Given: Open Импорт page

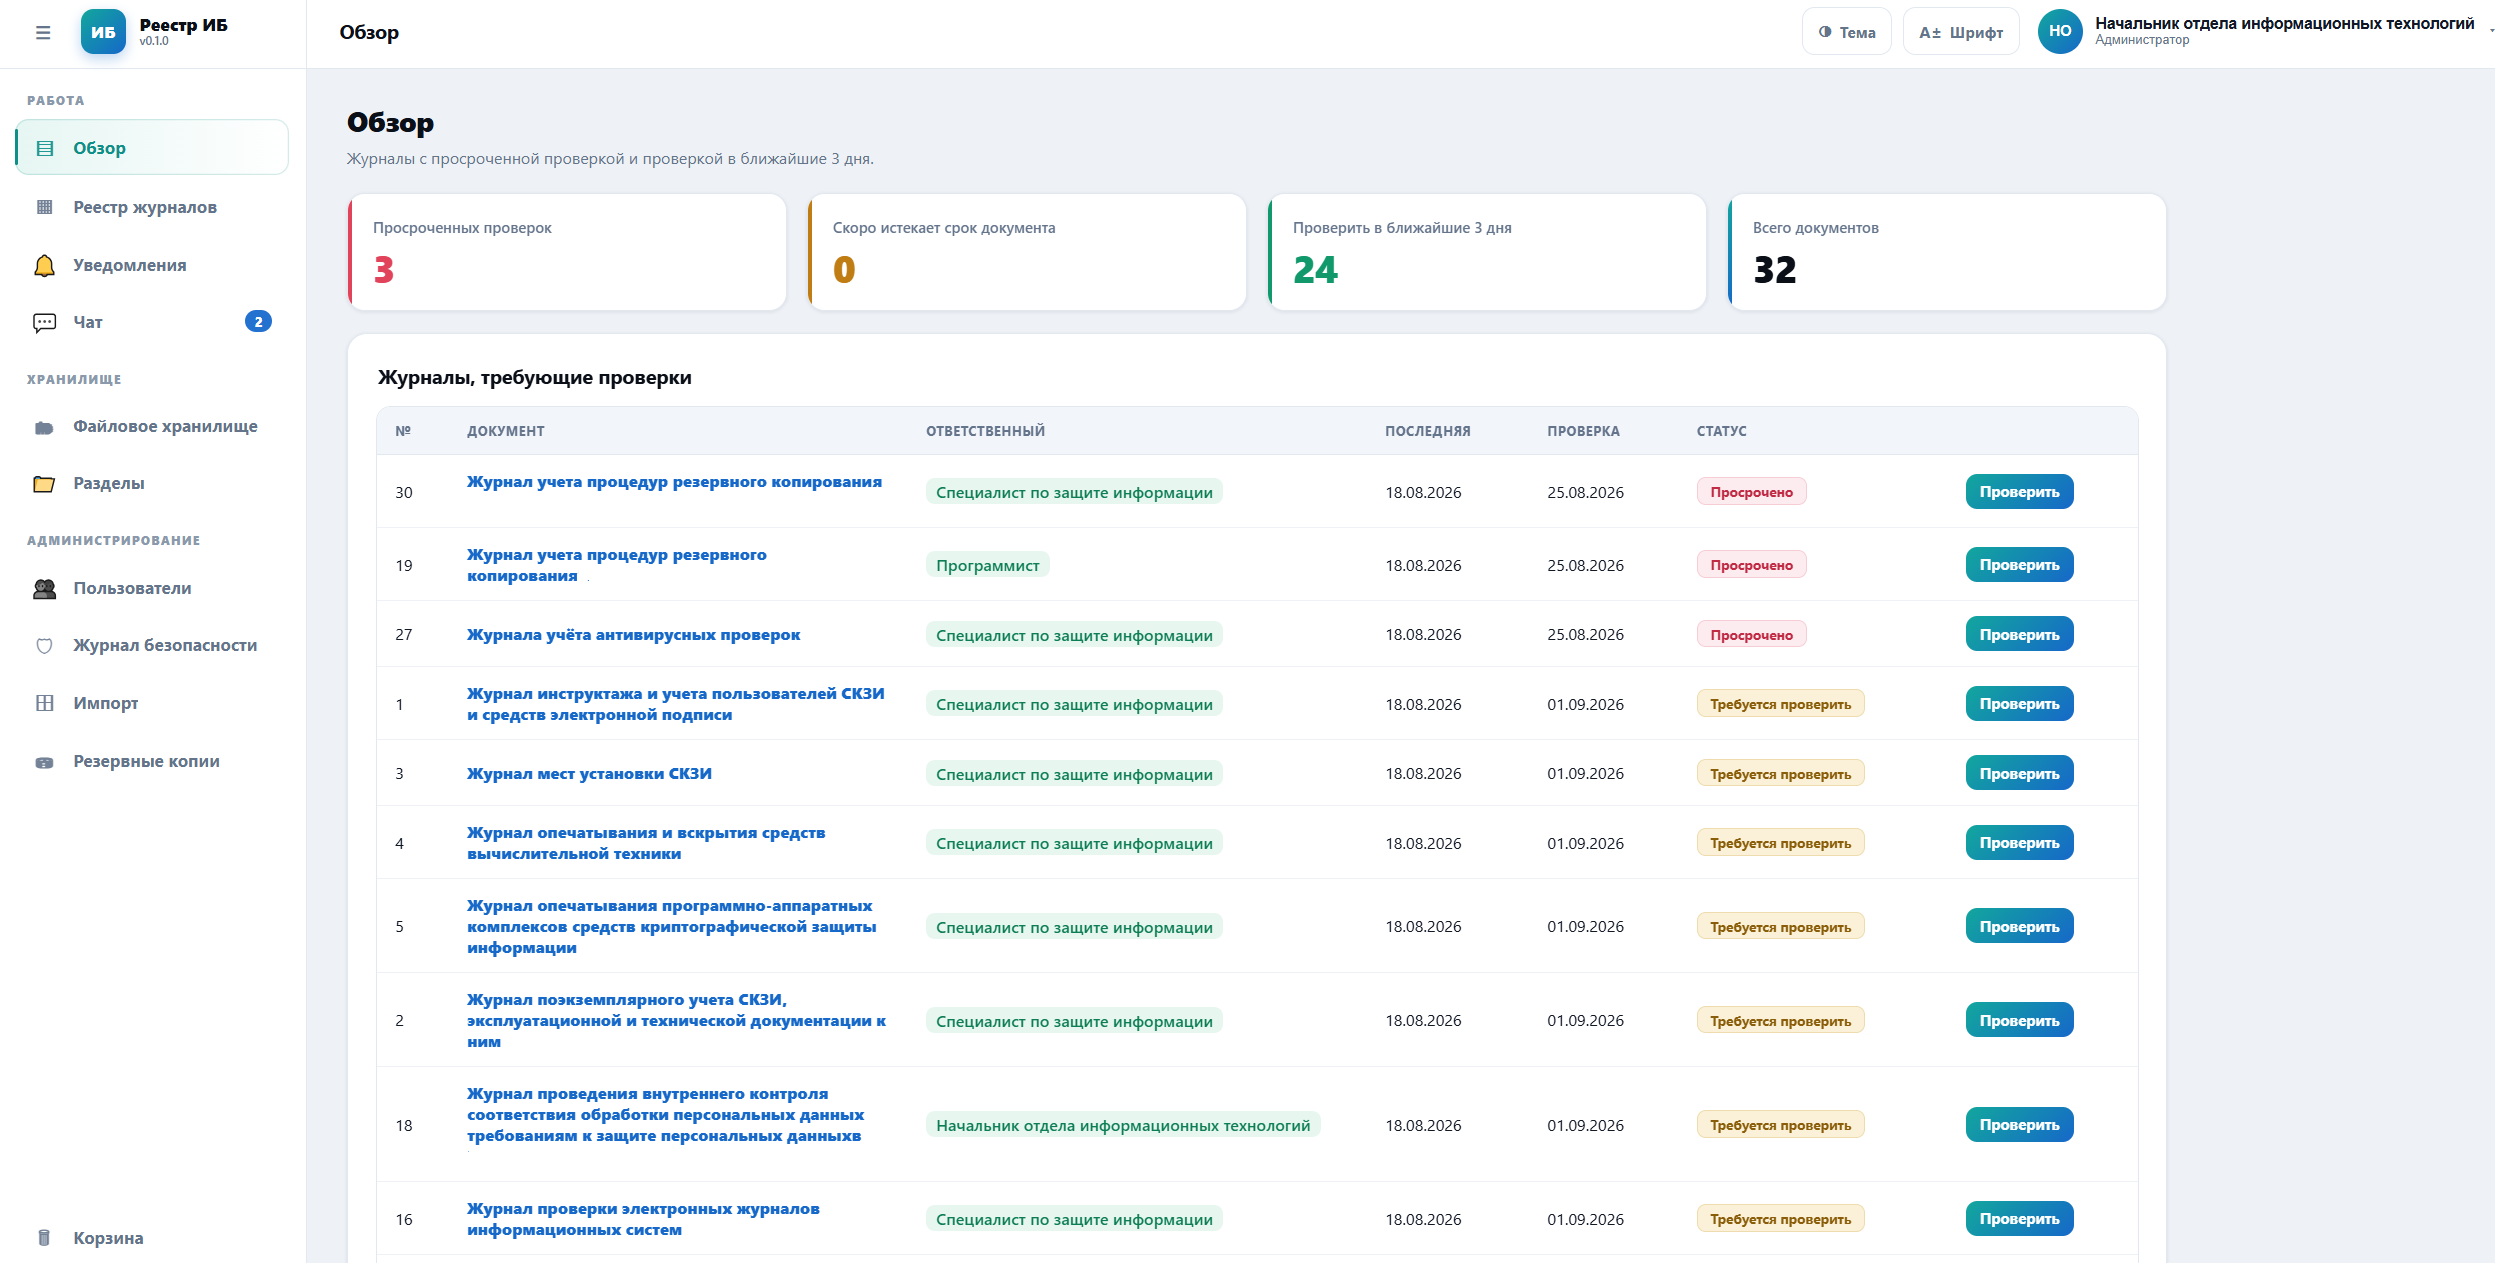Looking at the screenshot, I should pyautogui.click(x=152, y=703).
